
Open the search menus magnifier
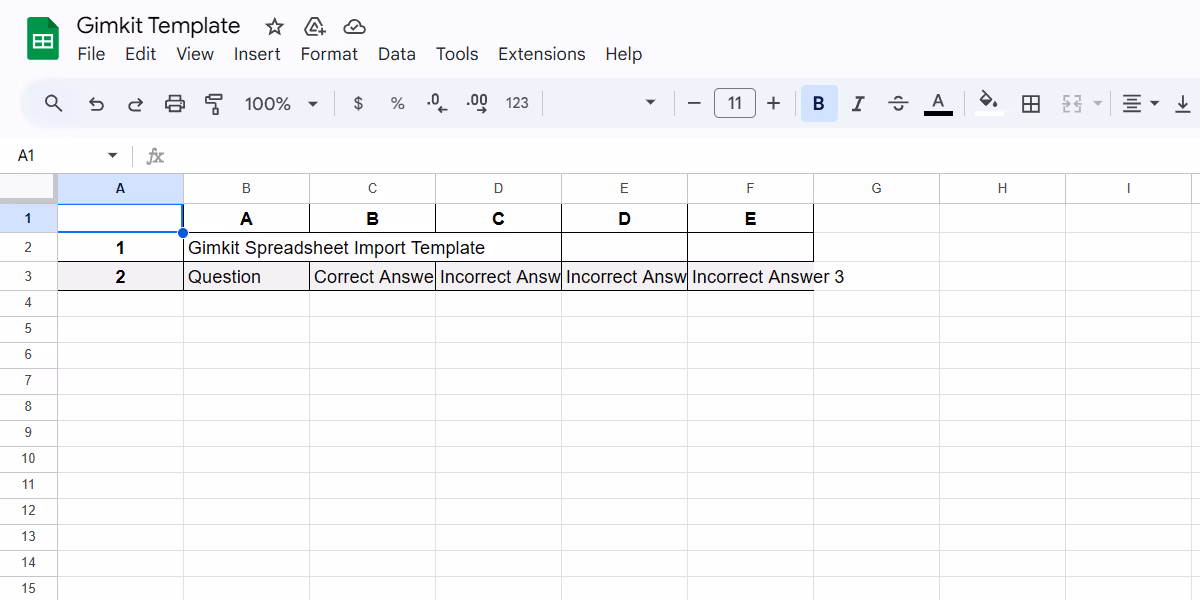[x=54, y=103]
